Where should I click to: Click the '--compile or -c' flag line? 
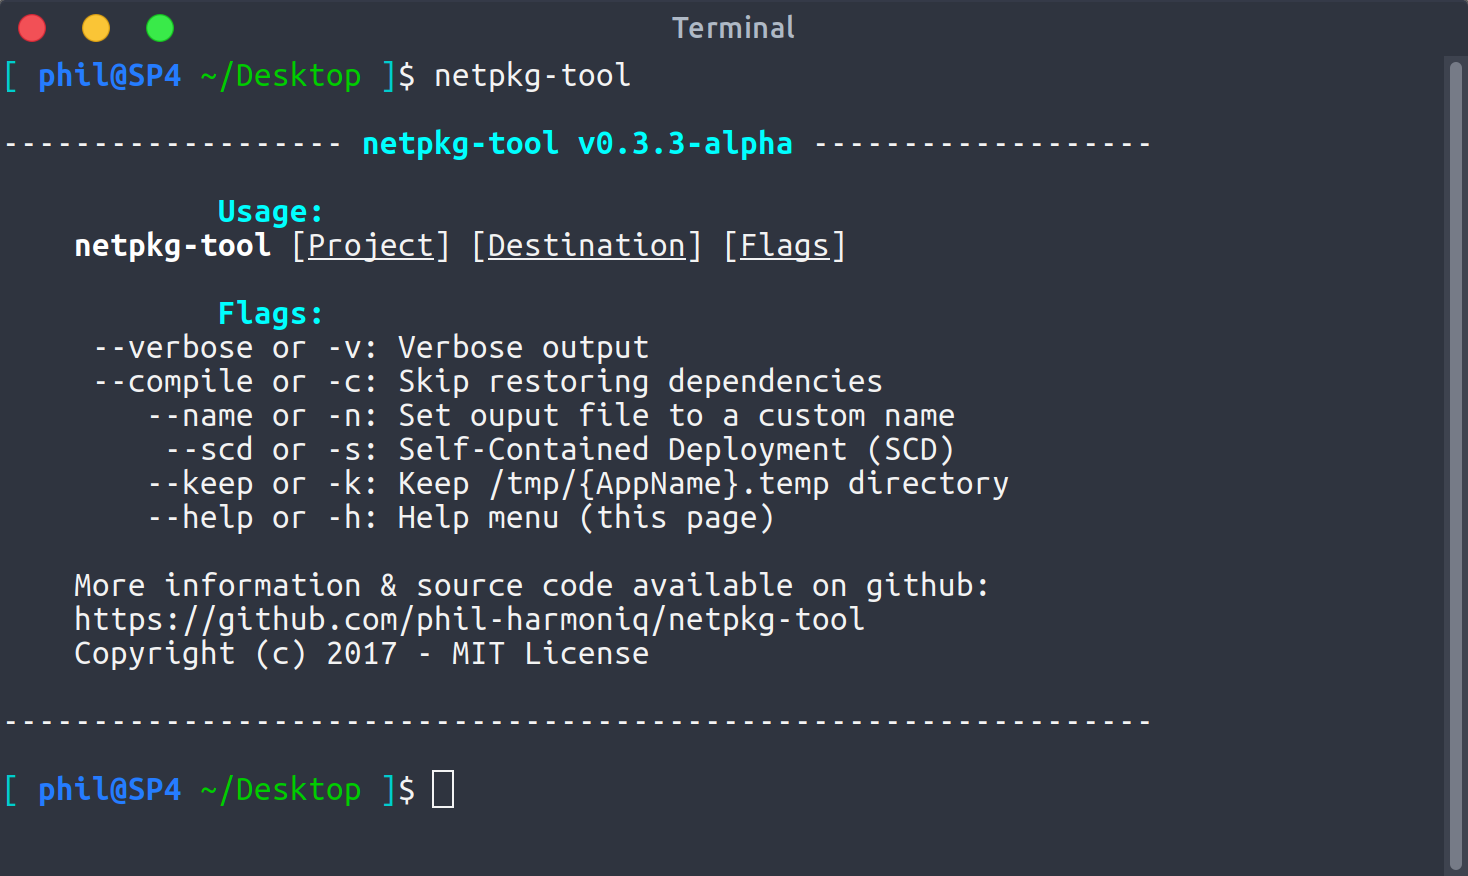tap(488, 382)
